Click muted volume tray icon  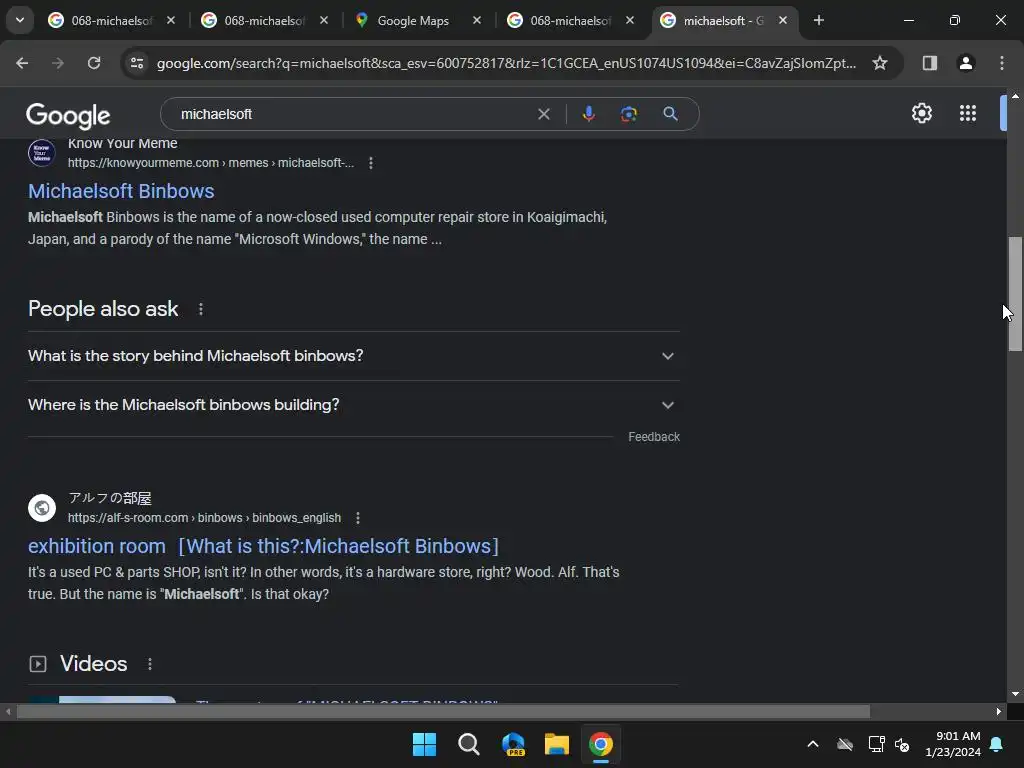pyautogui.click(x=902, y=744)
